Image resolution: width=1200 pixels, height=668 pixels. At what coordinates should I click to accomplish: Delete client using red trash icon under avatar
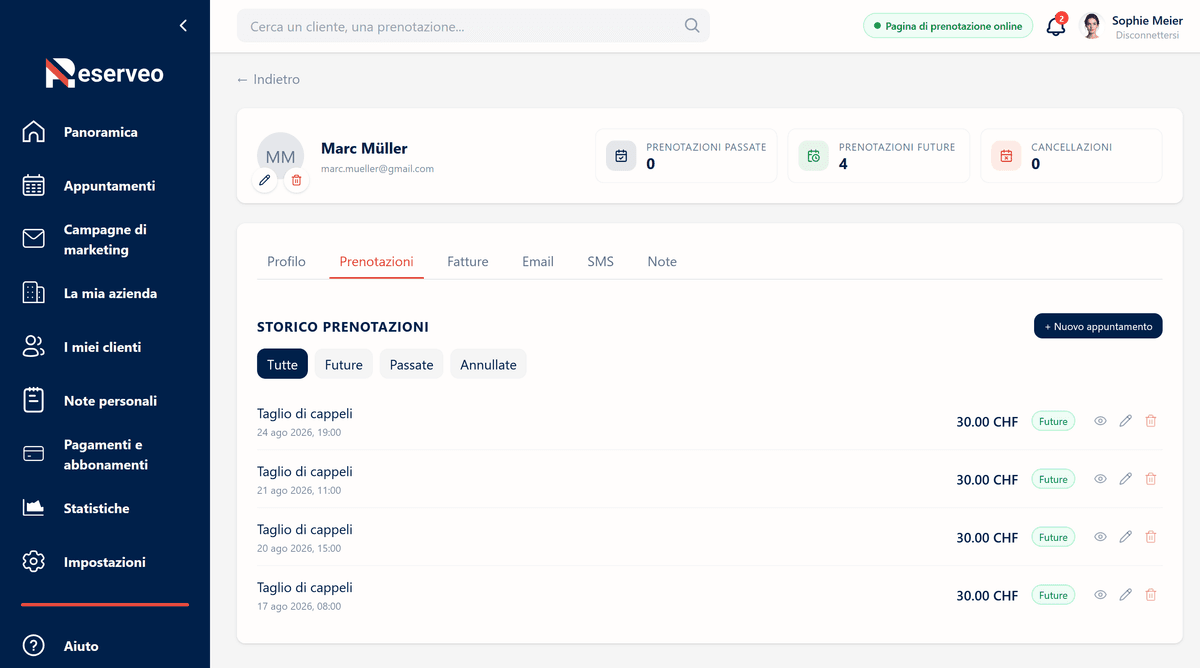(x=296, y=180)
